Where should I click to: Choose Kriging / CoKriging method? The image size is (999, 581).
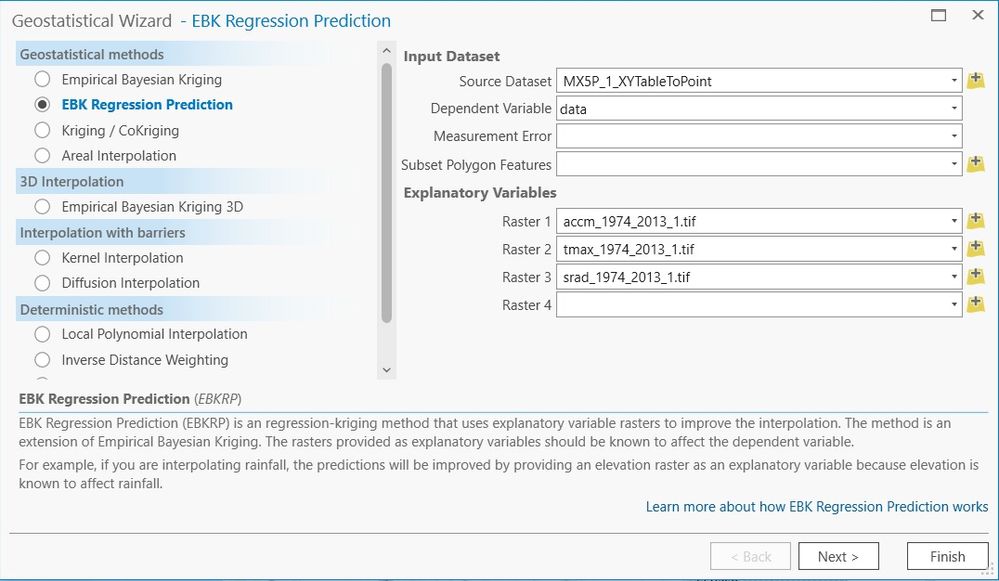(x=42, y=130)
